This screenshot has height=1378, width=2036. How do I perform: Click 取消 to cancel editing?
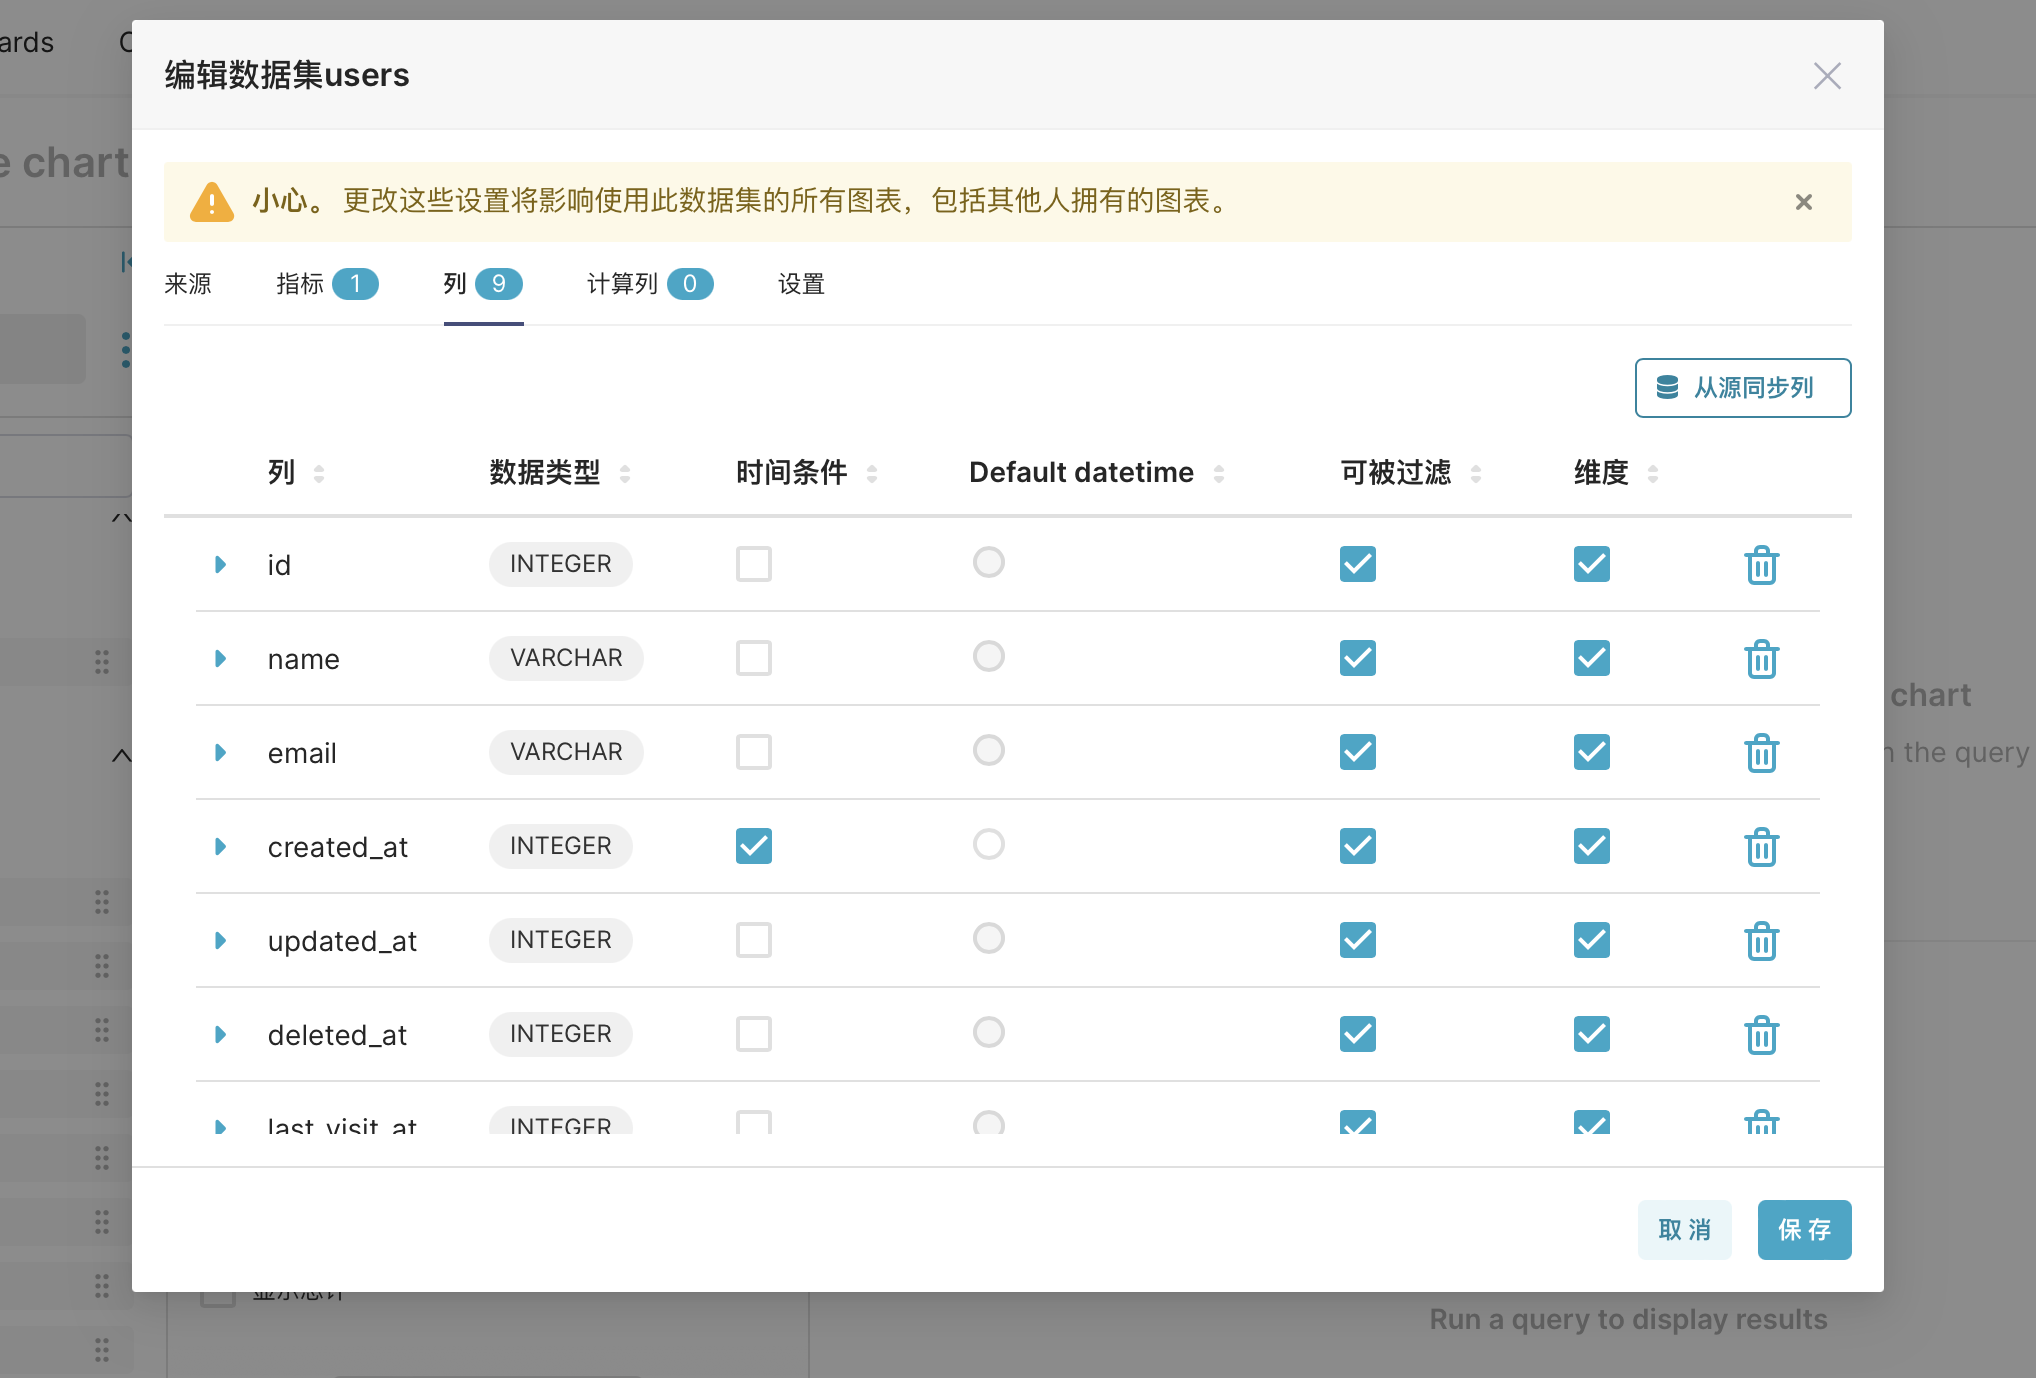tap(1684, 1230)
